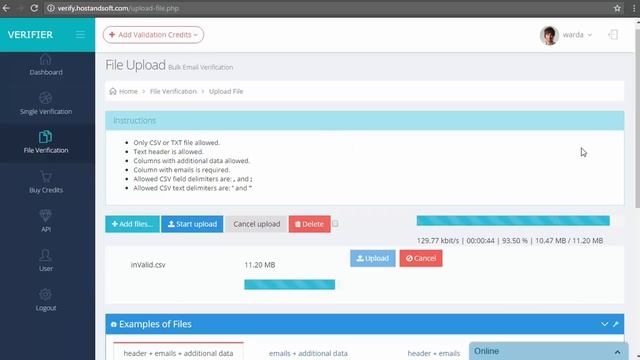
Task: Click the VERIFIER logo
Action: 30,35
